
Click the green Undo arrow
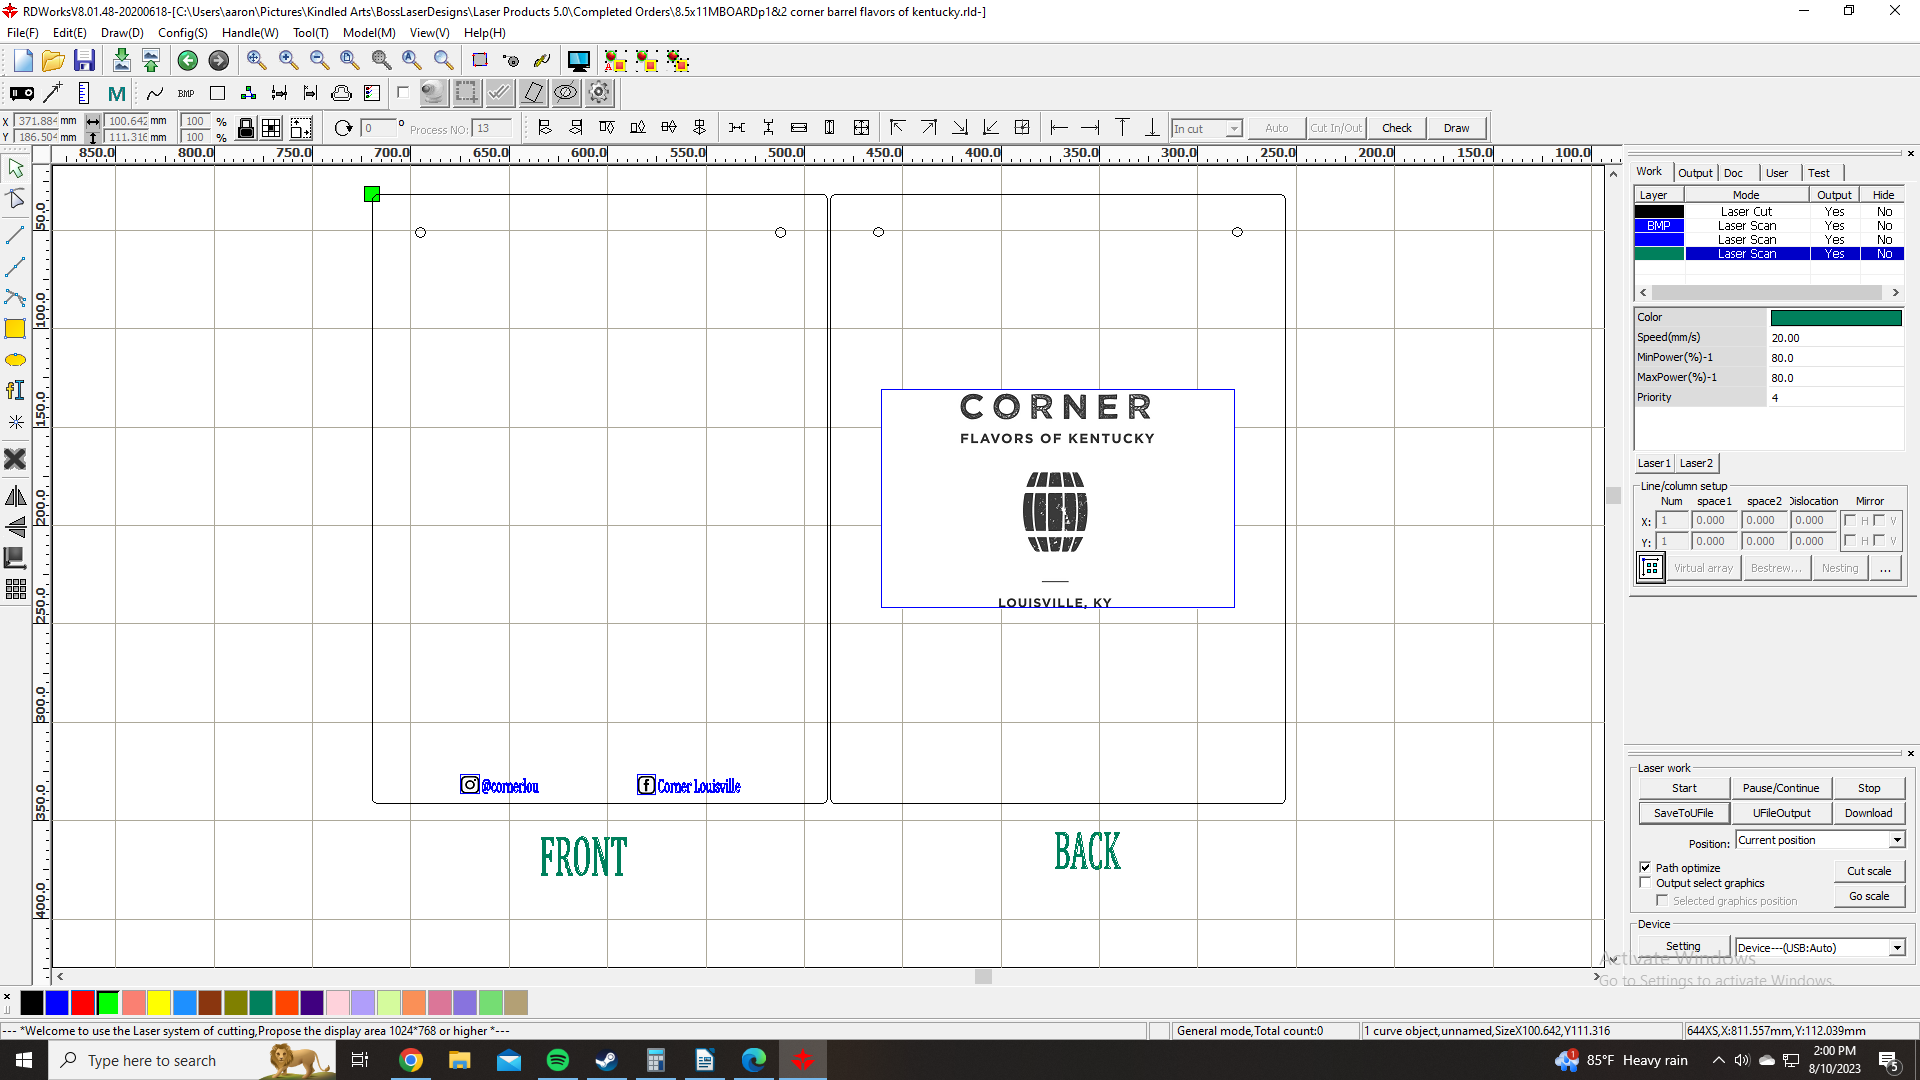[187, 61]
